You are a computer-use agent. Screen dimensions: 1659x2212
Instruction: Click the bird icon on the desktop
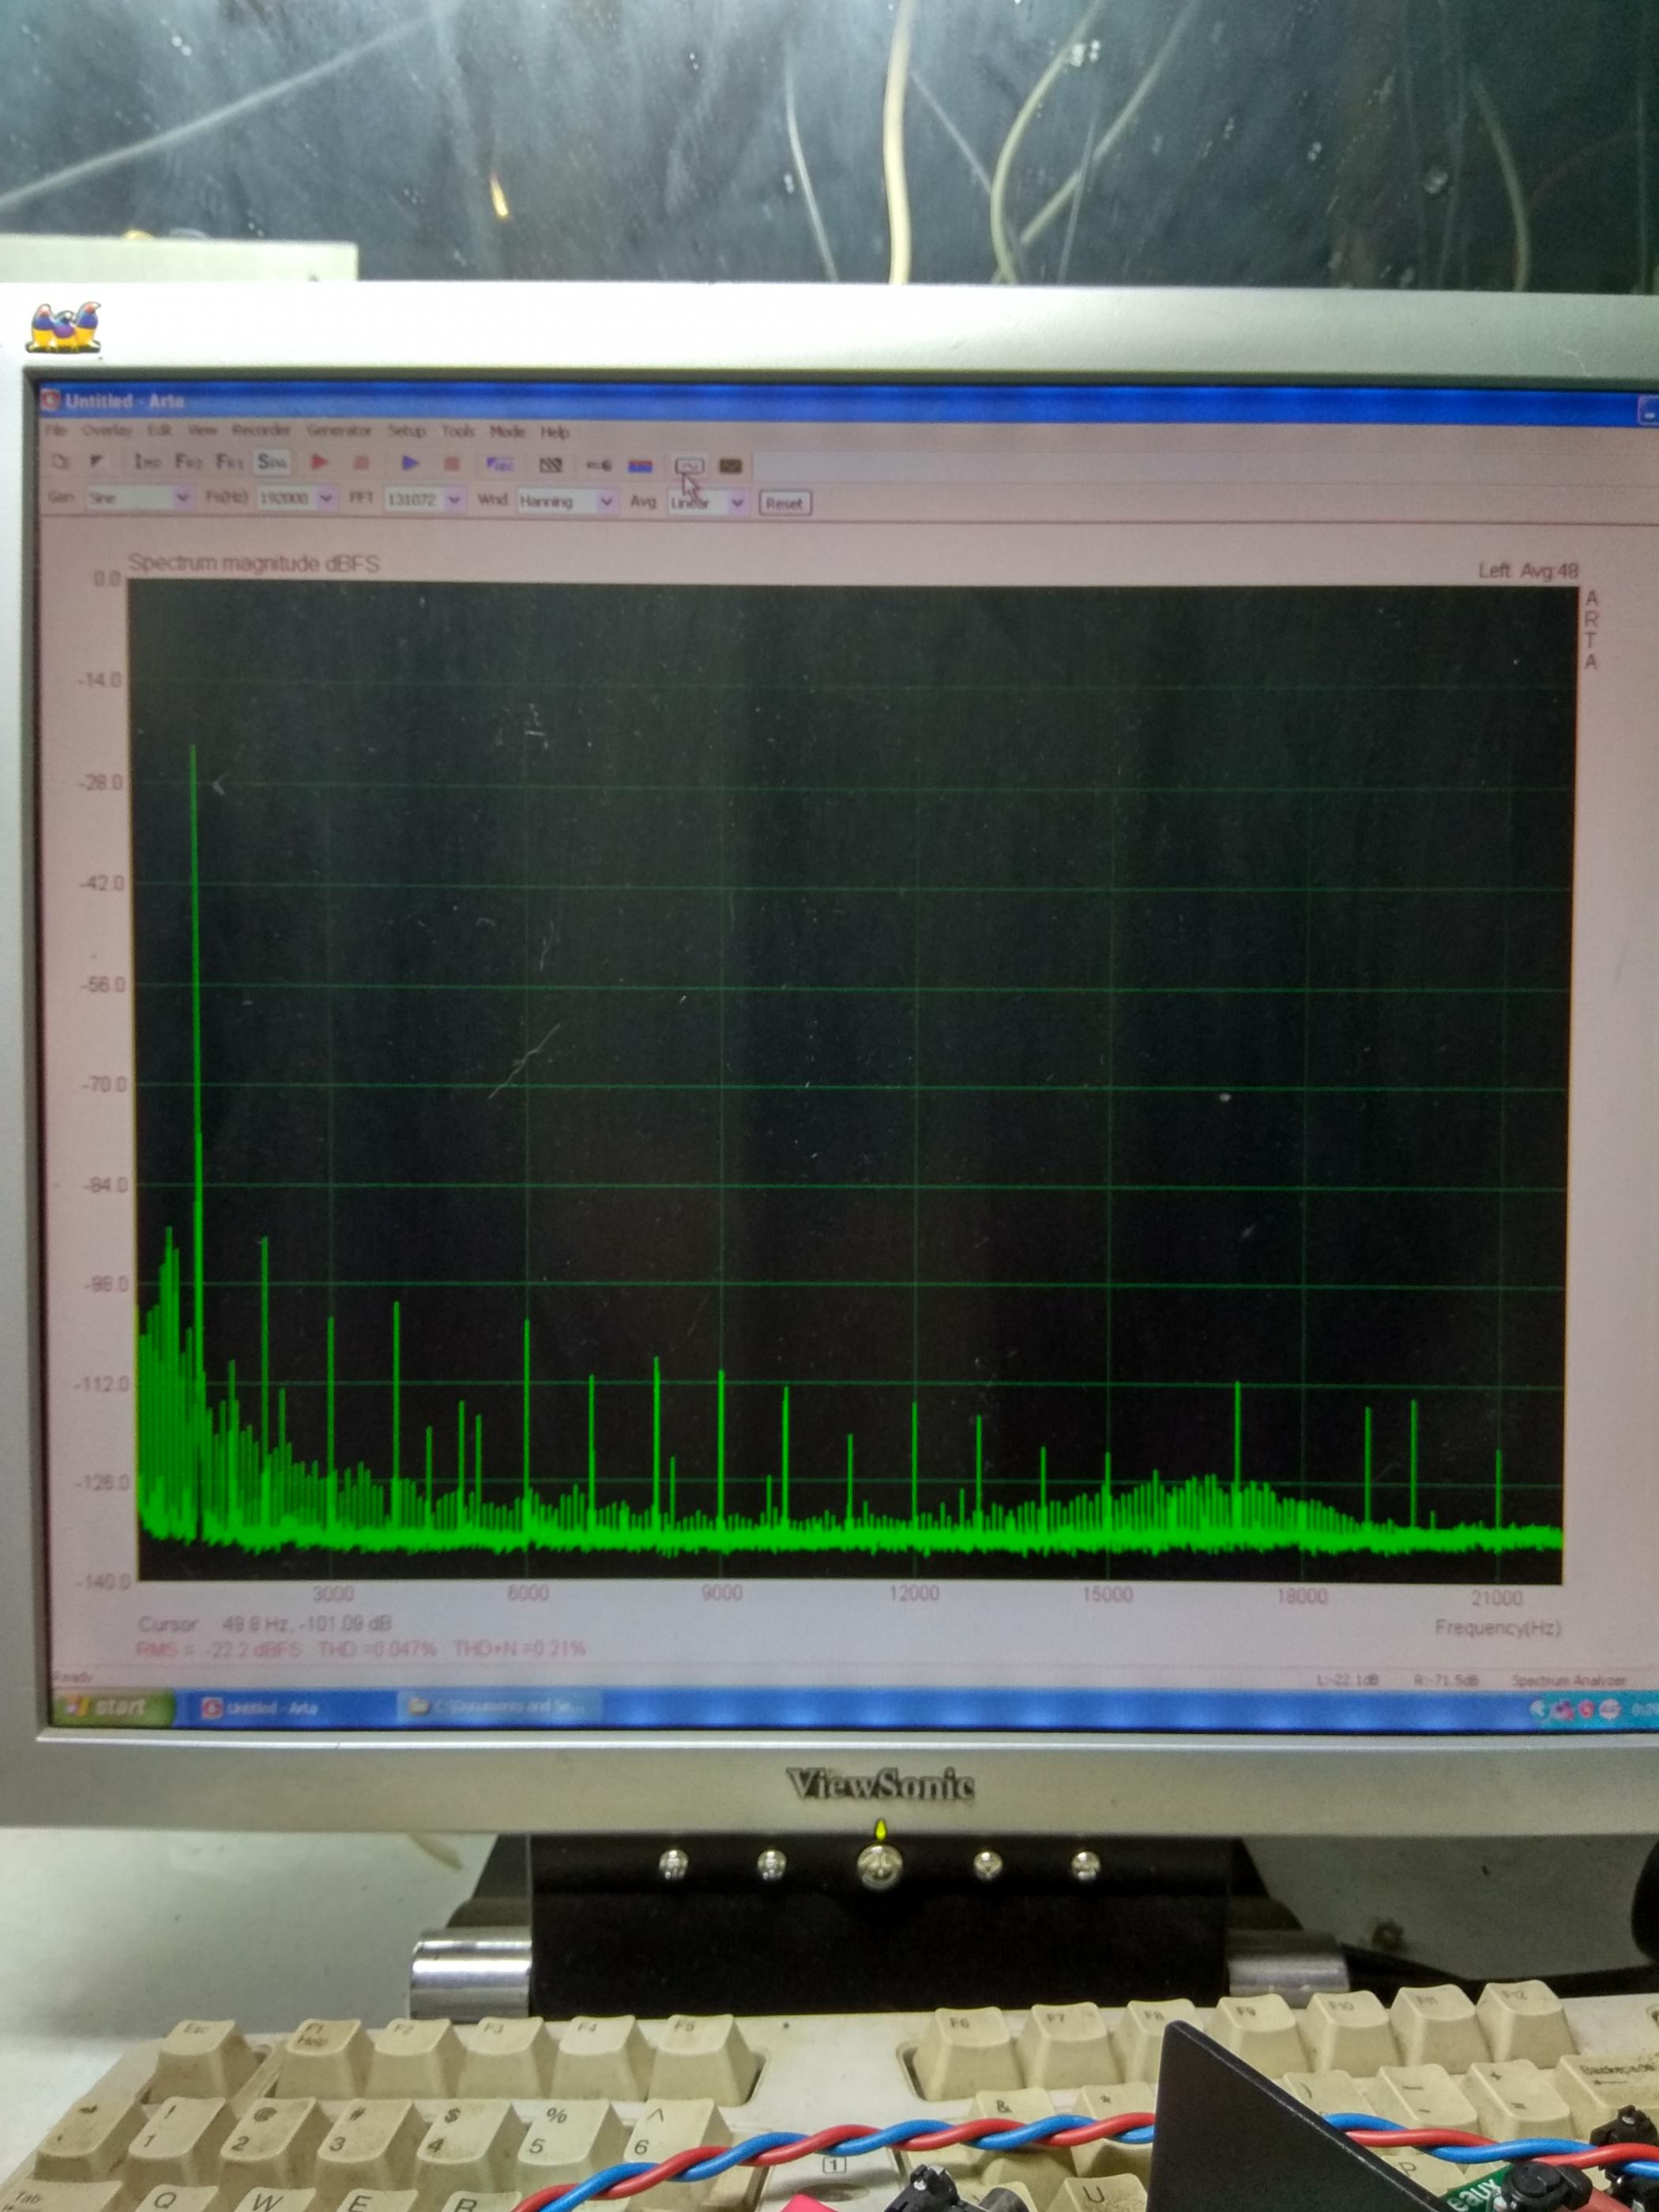[x=64, y=327]
